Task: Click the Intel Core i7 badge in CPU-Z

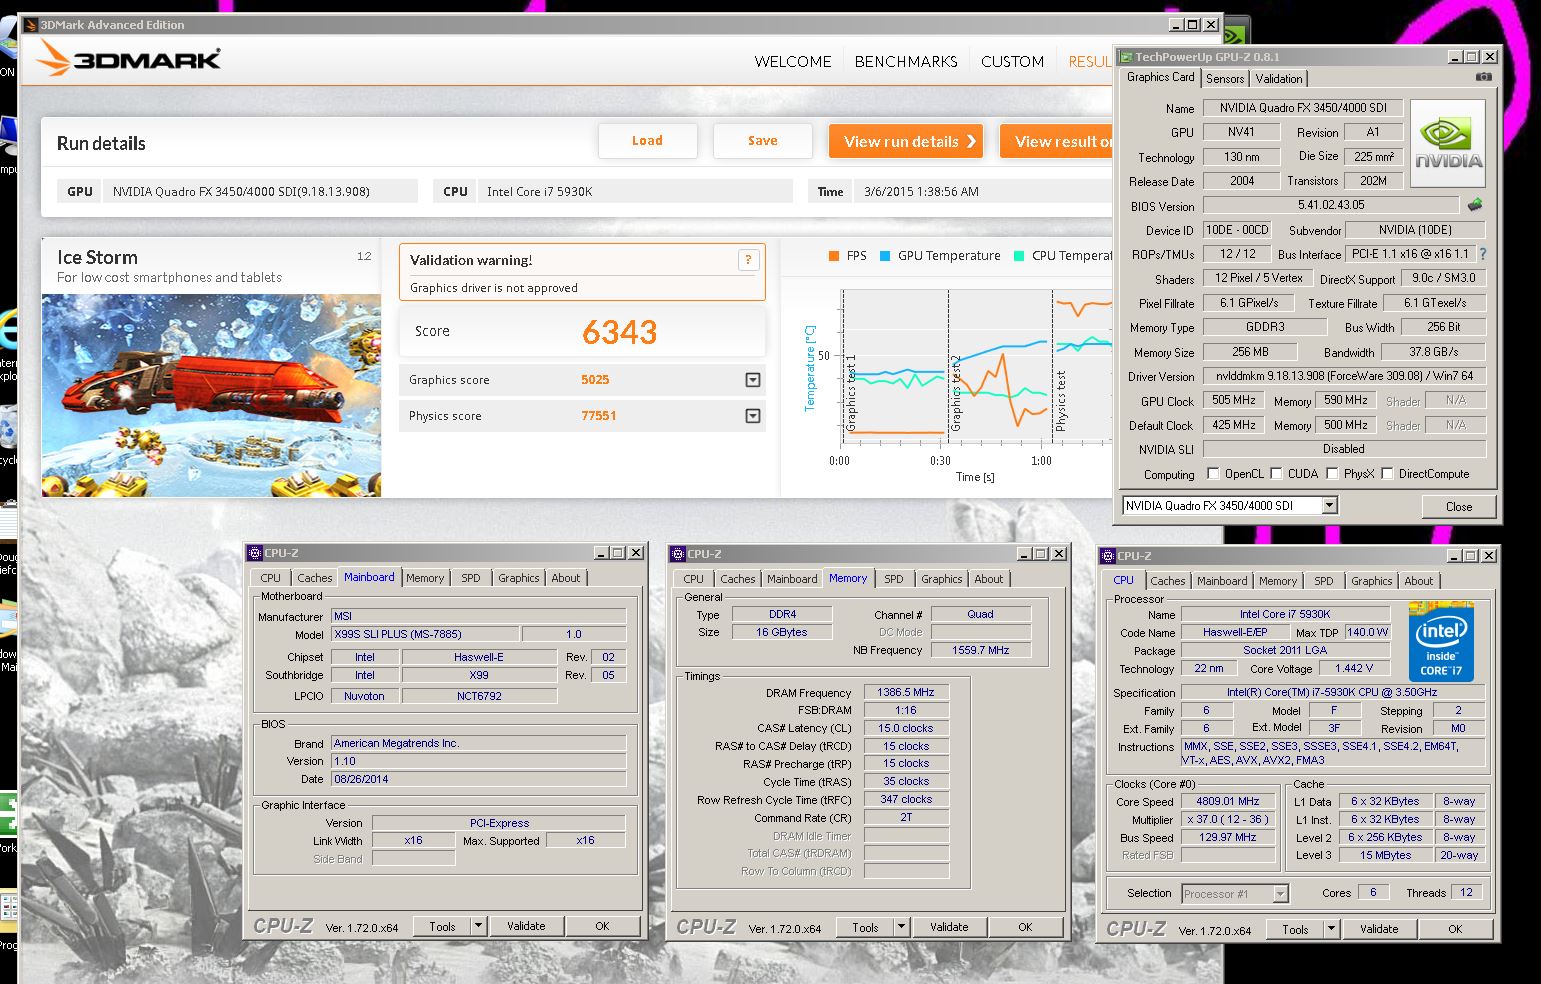Action: 1441,641
